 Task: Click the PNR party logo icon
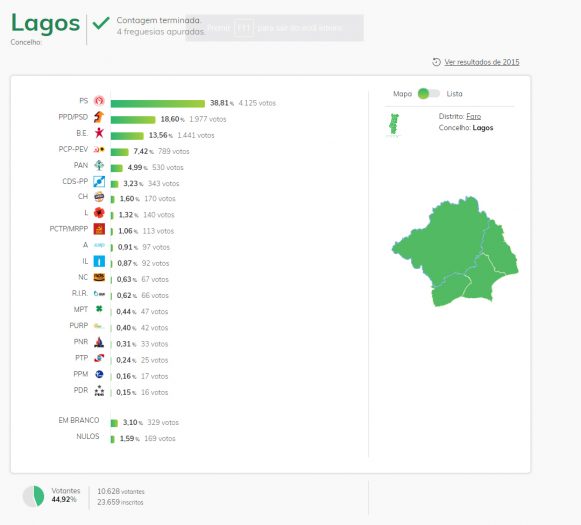(x=99, y=342)
